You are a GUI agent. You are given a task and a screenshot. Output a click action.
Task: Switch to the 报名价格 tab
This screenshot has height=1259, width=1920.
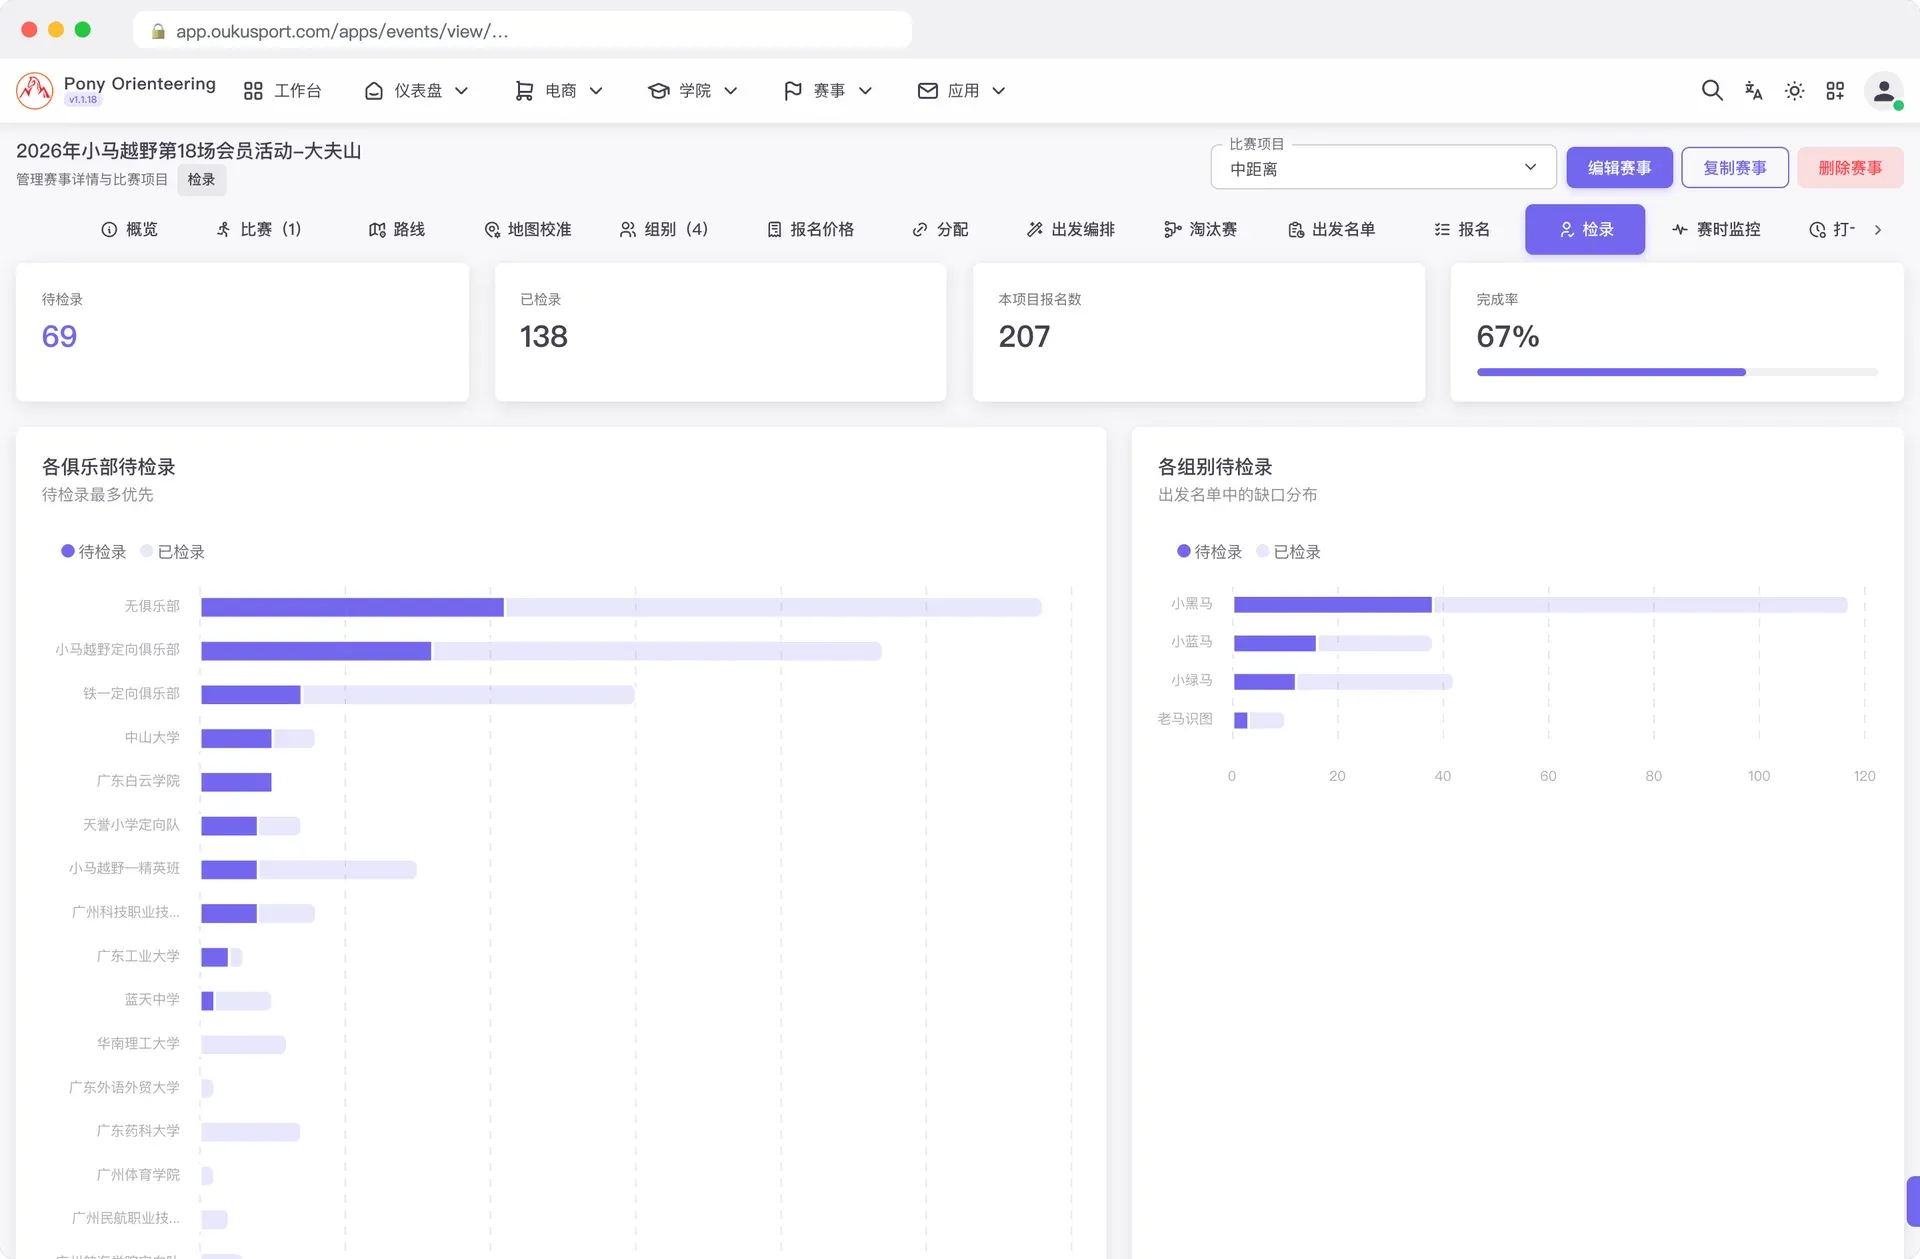[x=810, y=230]
